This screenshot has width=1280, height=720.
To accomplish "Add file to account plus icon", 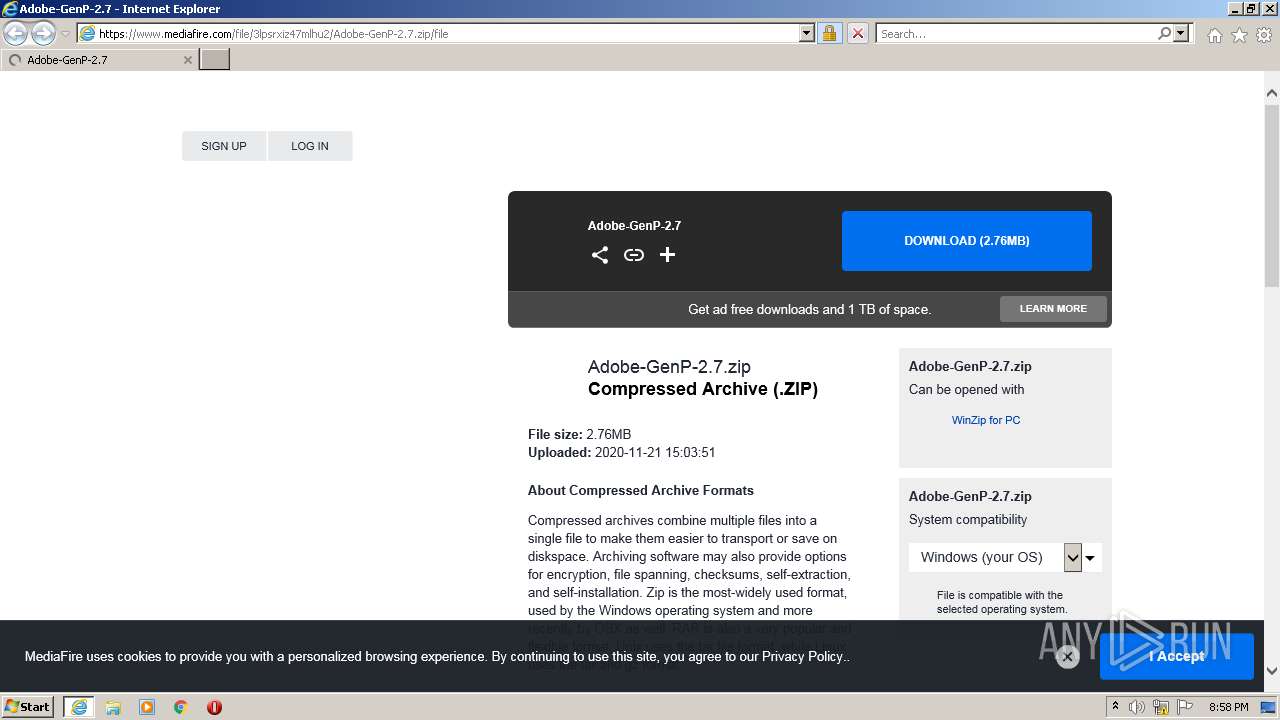I will pos(668,255).
